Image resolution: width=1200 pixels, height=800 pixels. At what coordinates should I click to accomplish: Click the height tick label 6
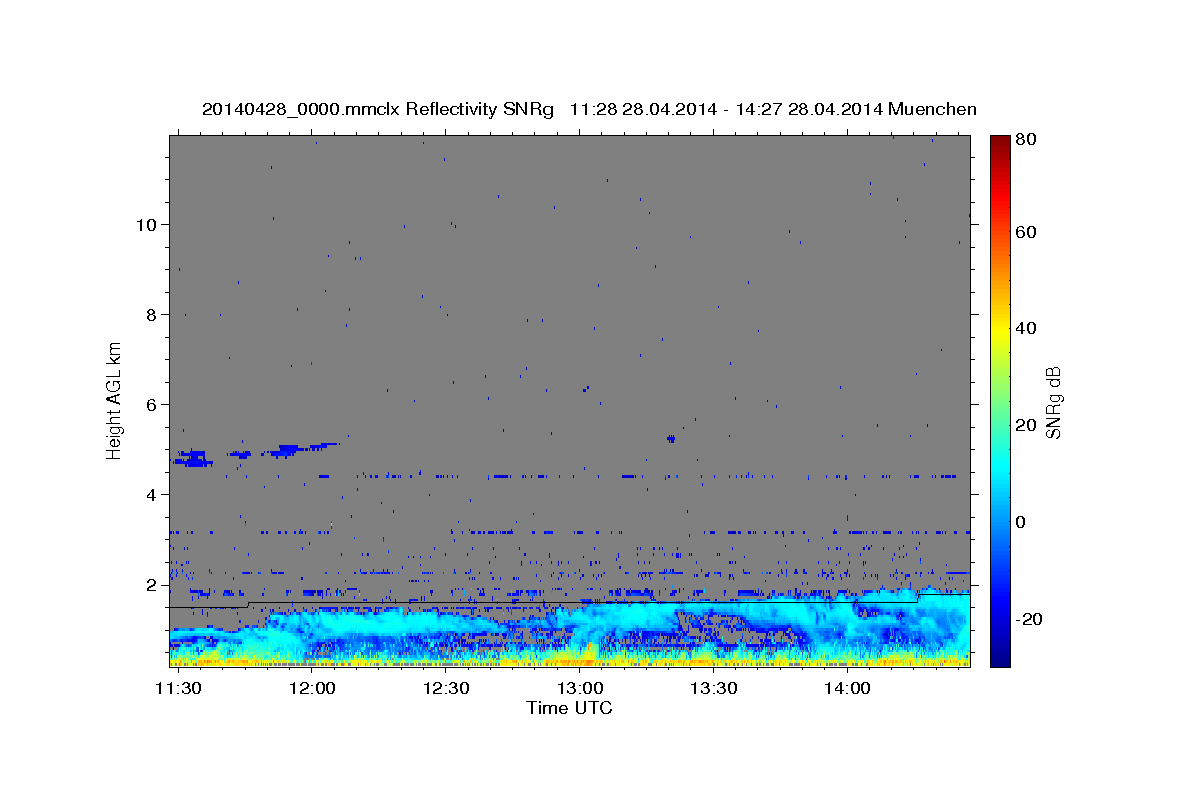coord(152,405)
